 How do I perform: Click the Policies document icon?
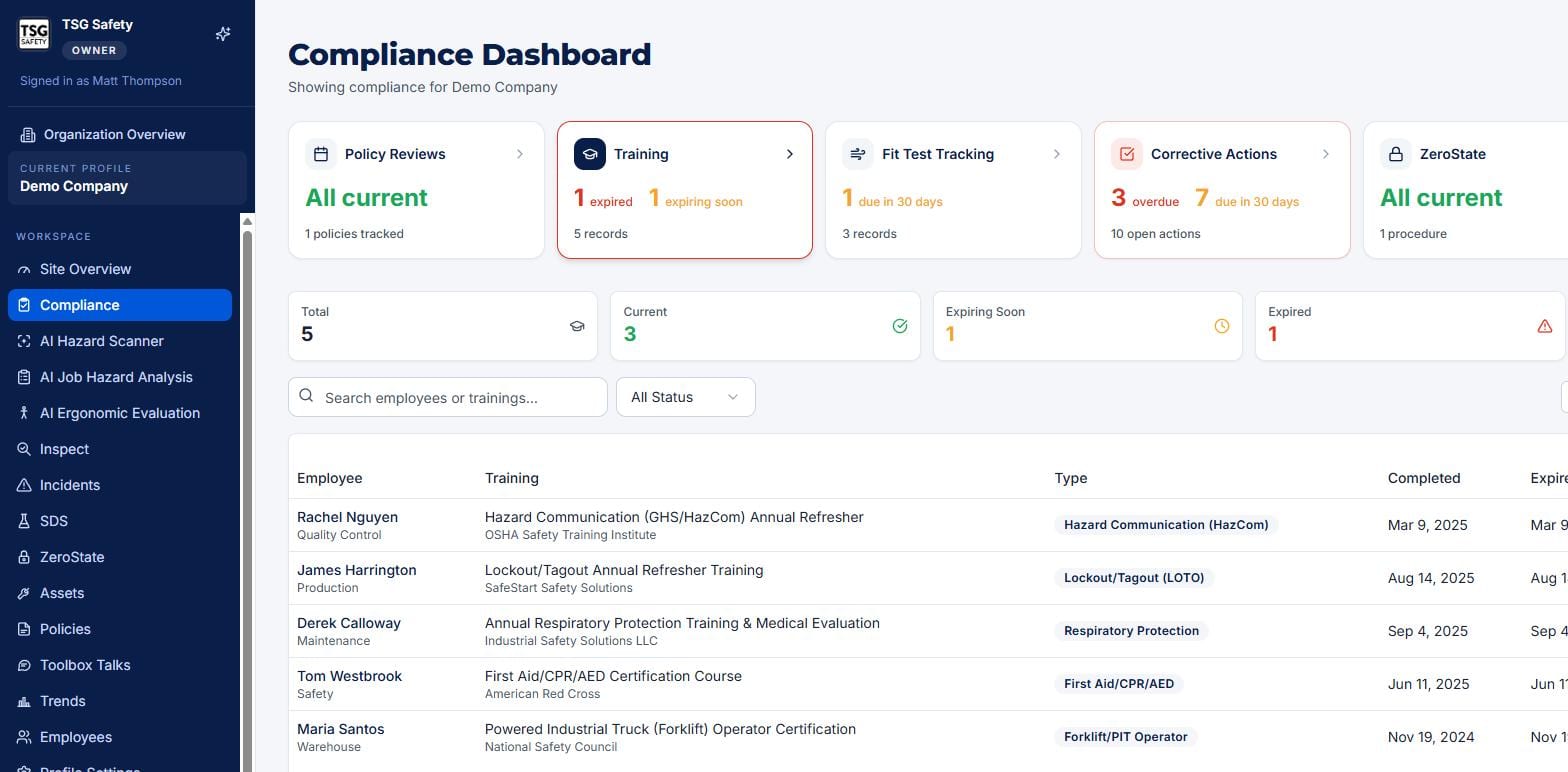[24, 629]
